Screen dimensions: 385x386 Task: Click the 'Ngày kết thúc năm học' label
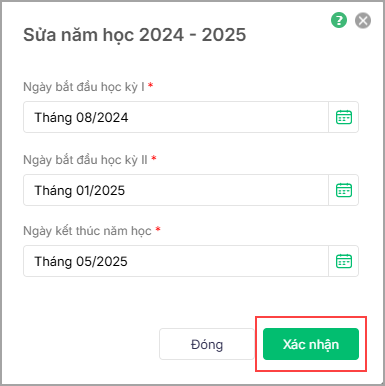pos(87,231)
